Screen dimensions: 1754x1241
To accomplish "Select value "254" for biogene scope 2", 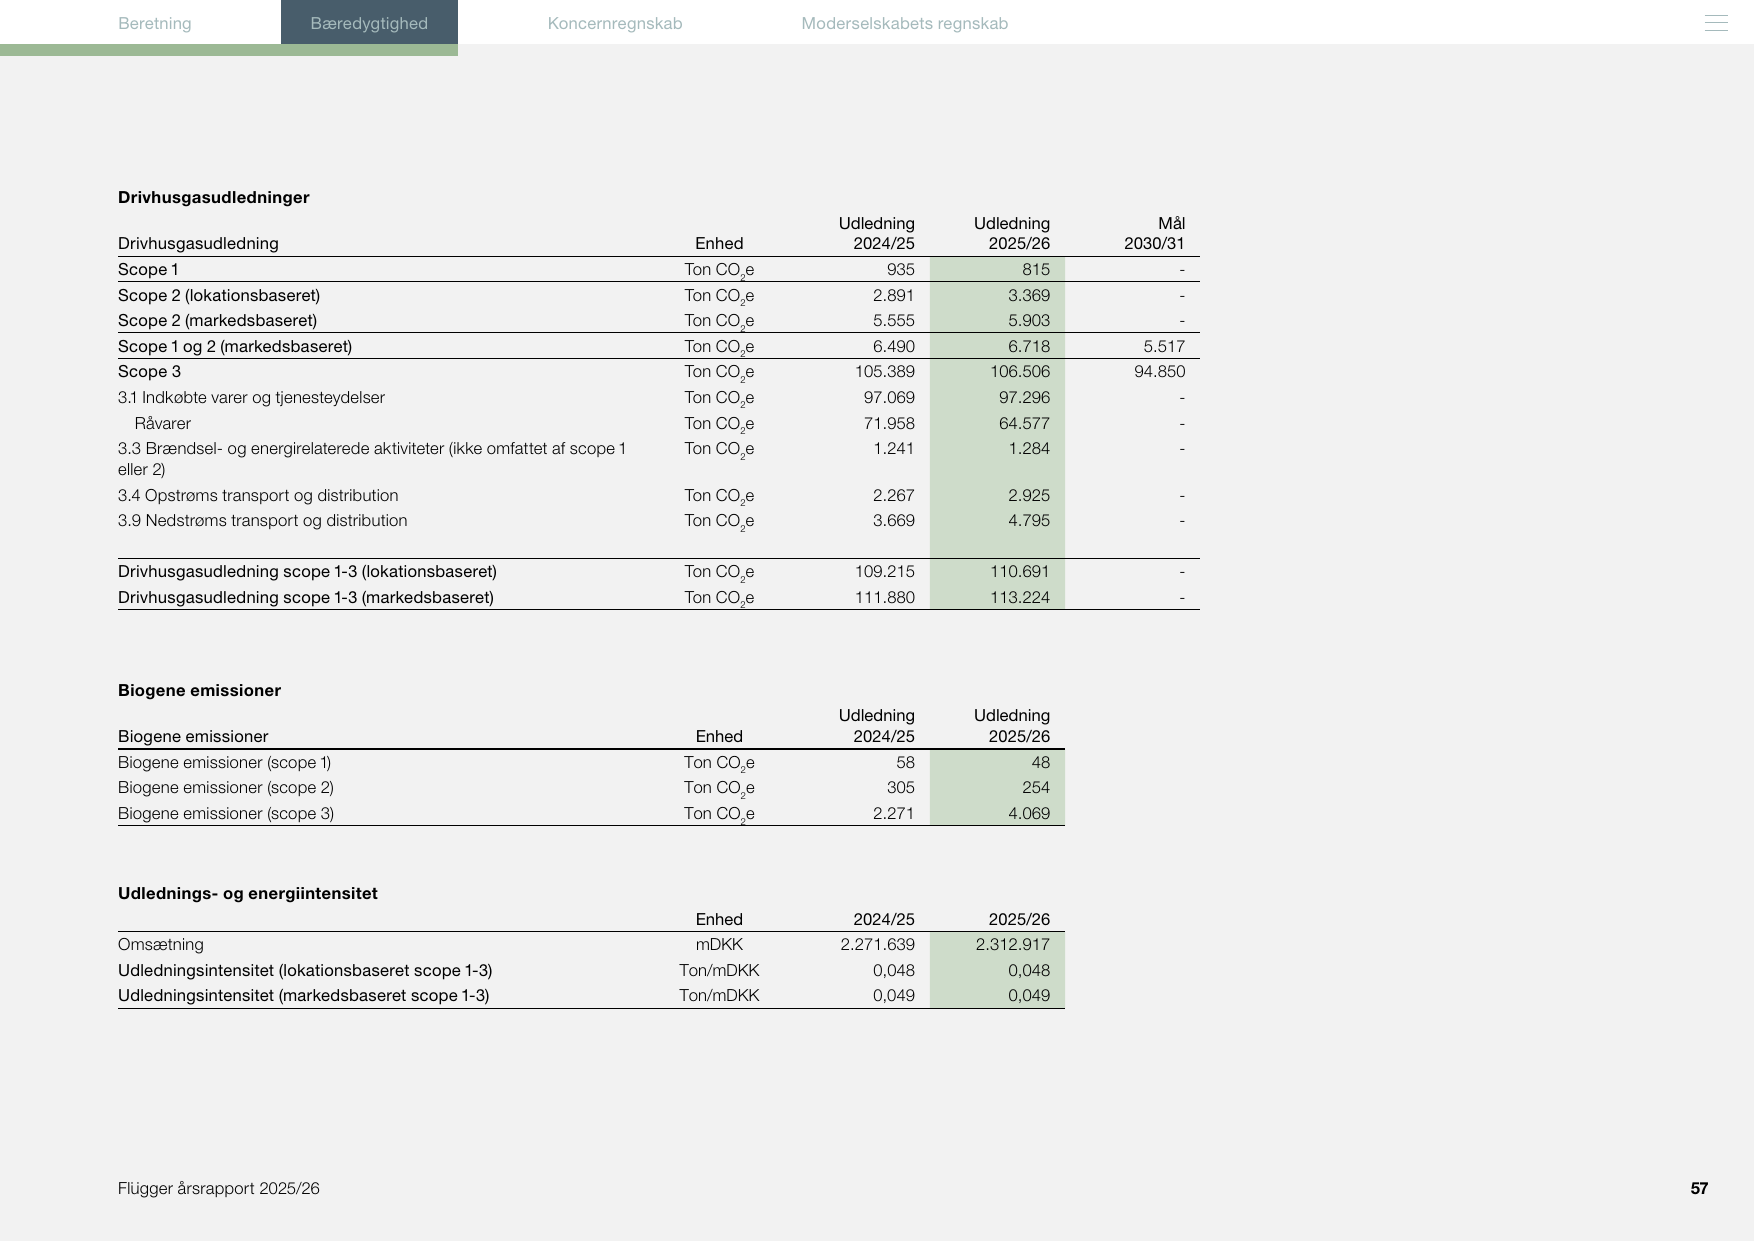I will pyautogui.click(x=1036, y=787).
